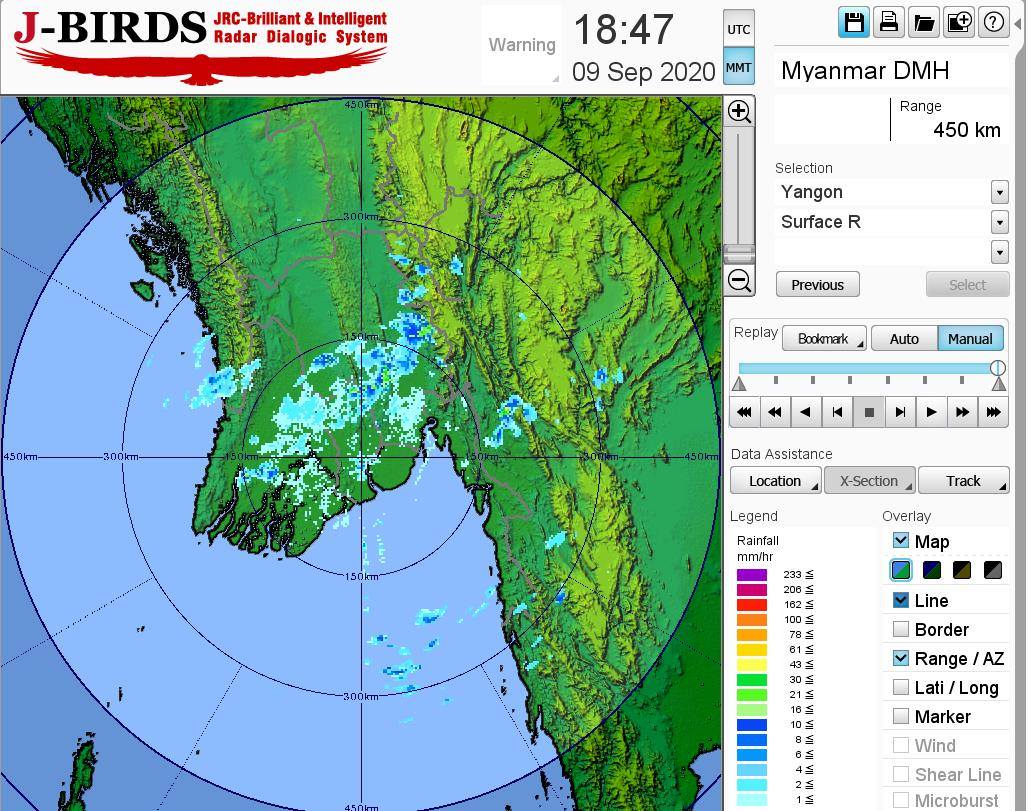Click the Save (floppy disk) icon
This screenshot has height=811, width=1030.
(x=854, y=22)
